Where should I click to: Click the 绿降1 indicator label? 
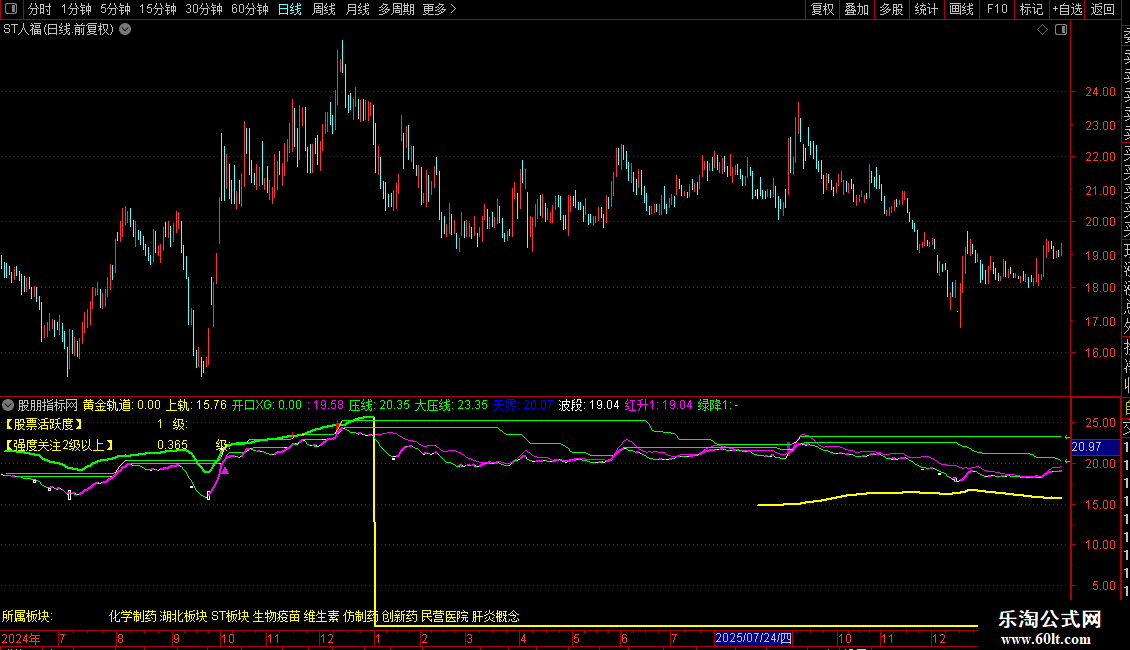pos(718,406)
